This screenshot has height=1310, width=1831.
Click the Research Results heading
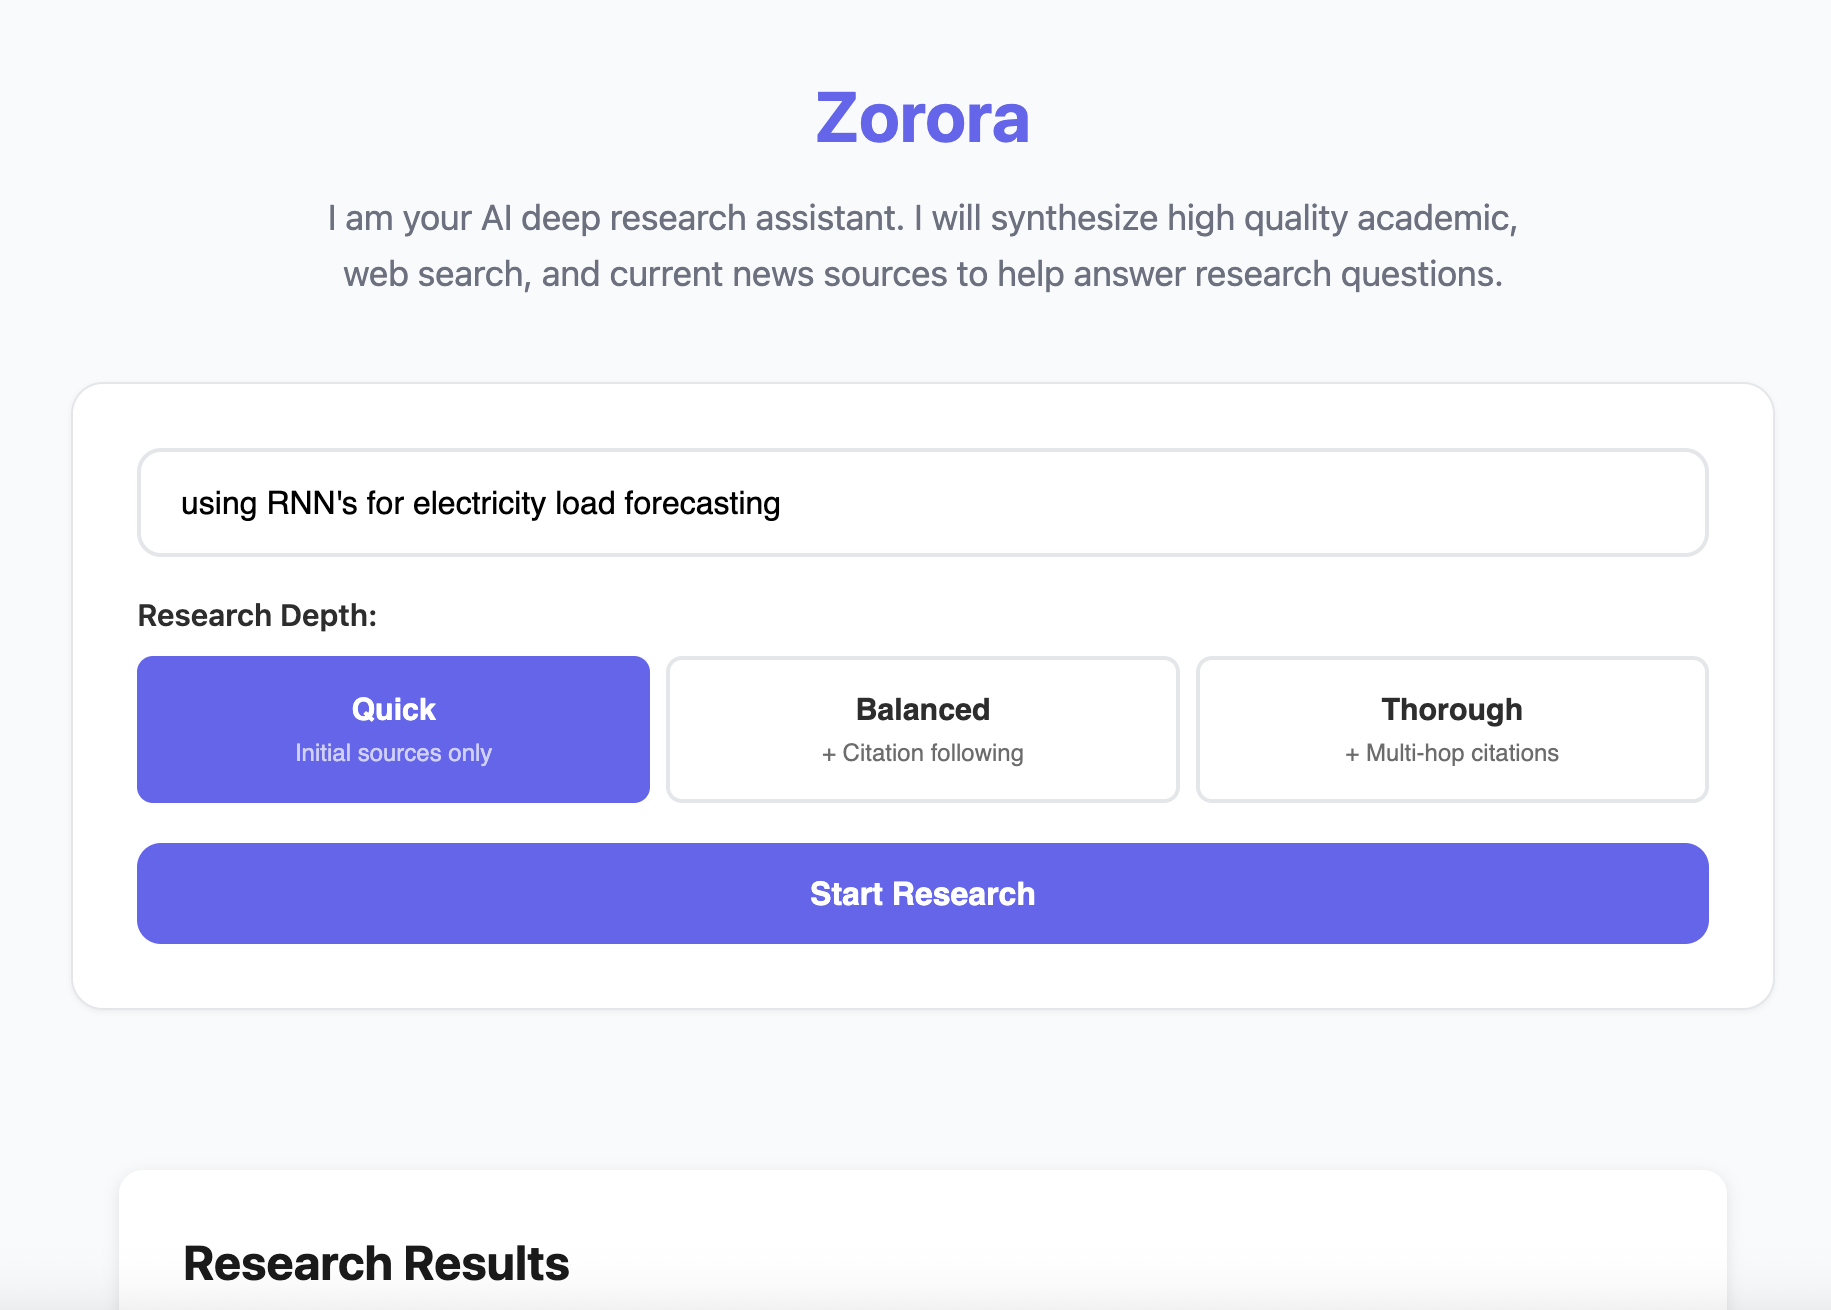[x=375, y=1263]
